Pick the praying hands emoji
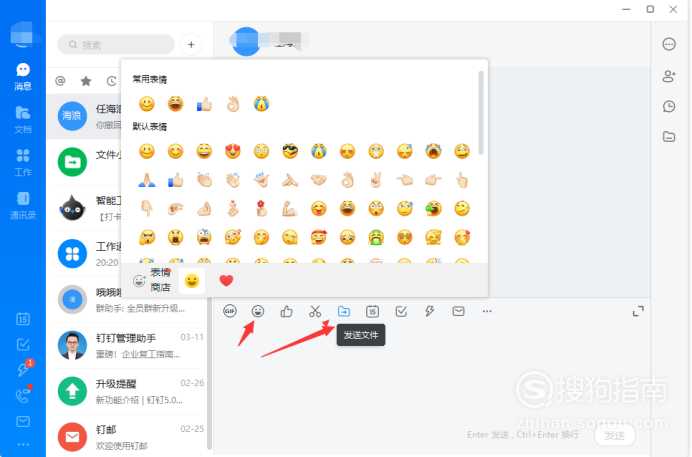692x457 pixels. (x=147, y=180)
